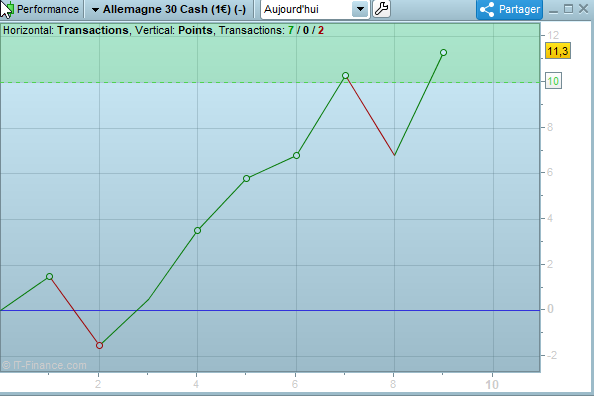
Task: Click the Performance tab label
Action: [x=48, y=9]
